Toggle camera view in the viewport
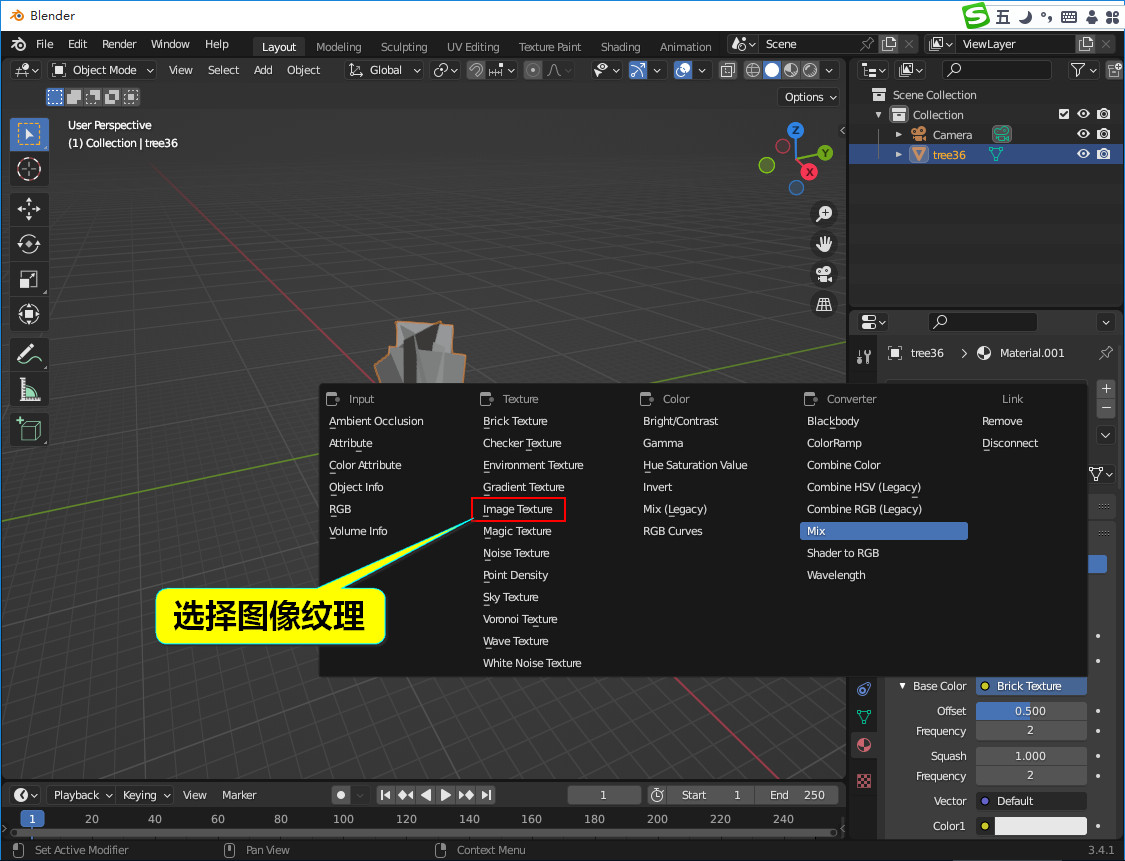This screenshot has height=861, width=1125. pyautogui.click(x=824, y=274)
